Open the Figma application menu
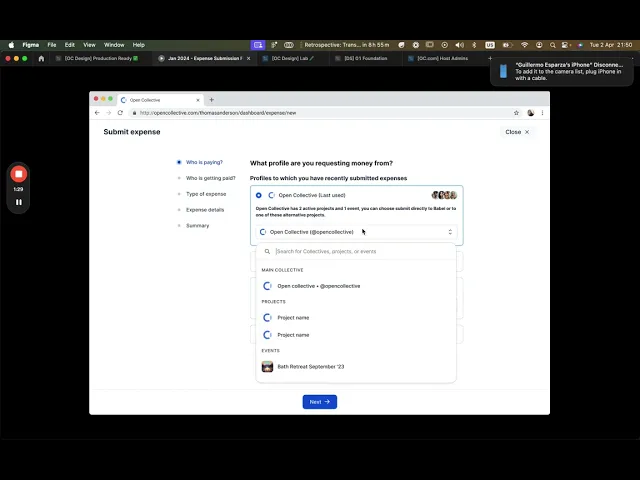 [x=31, y=45]
